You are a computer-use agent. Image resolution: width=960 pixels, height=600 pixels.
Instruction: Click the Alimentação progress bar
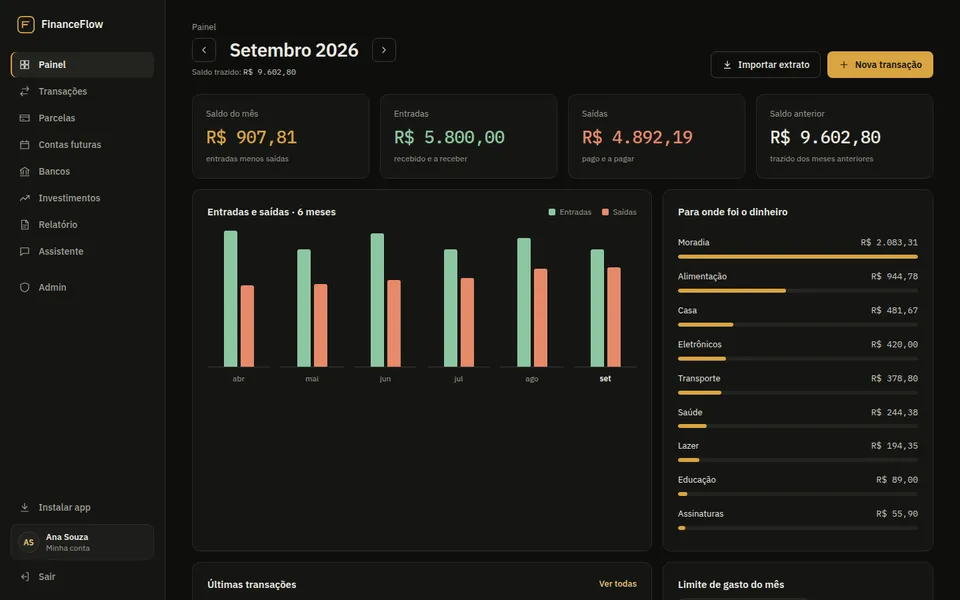click(x=798, y=291)
